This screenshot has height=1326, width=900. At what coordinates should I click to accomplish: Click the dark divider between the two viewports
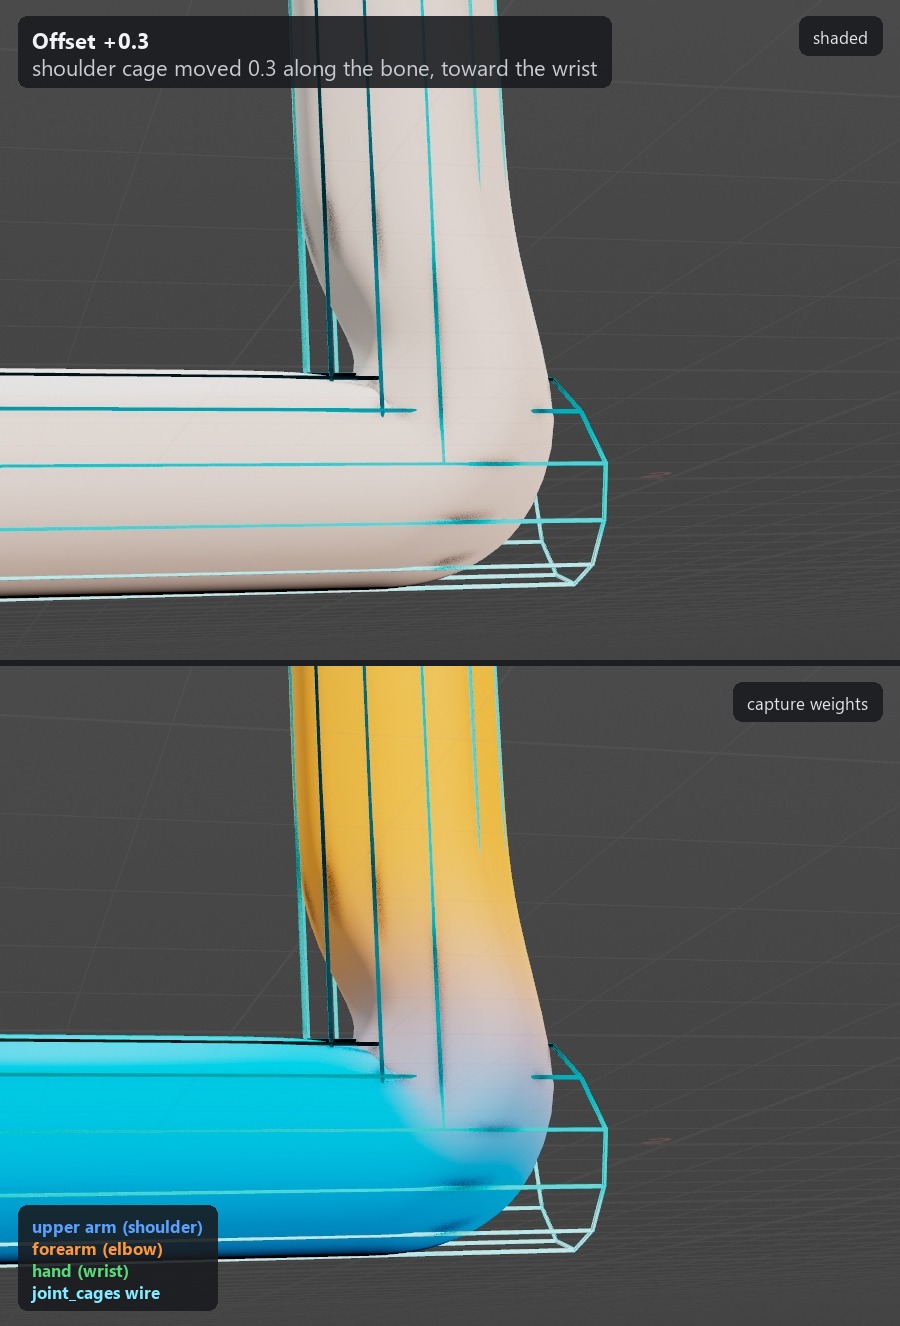[450, 663]
